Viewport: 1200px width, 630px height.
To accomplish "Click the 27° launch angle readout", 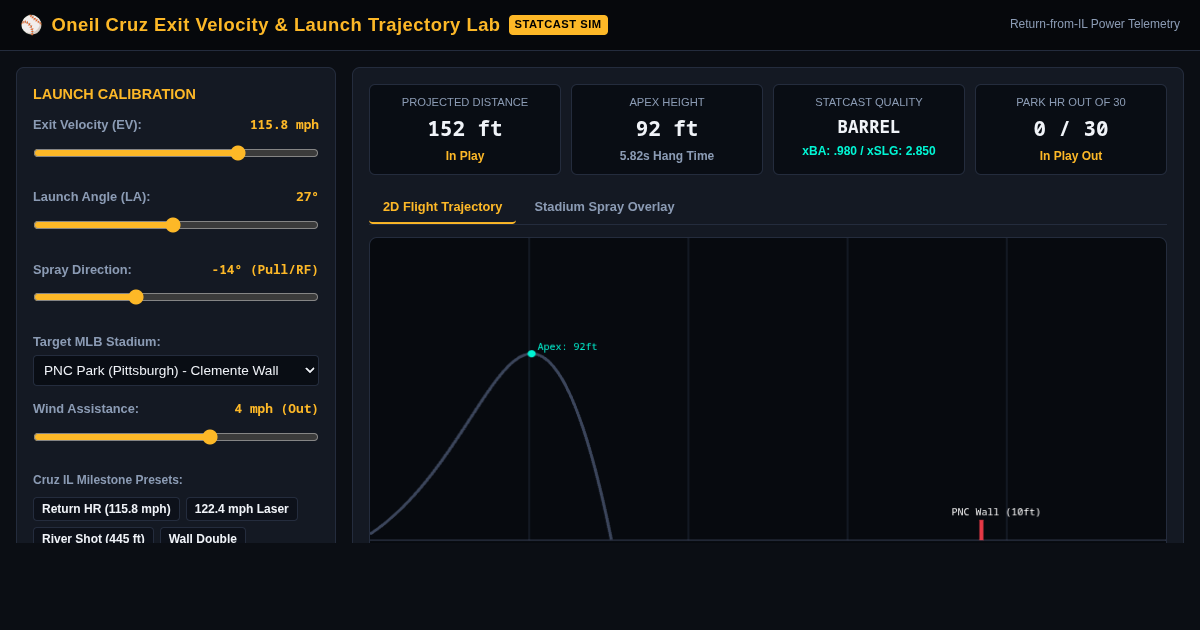I will tap(307, 197).
